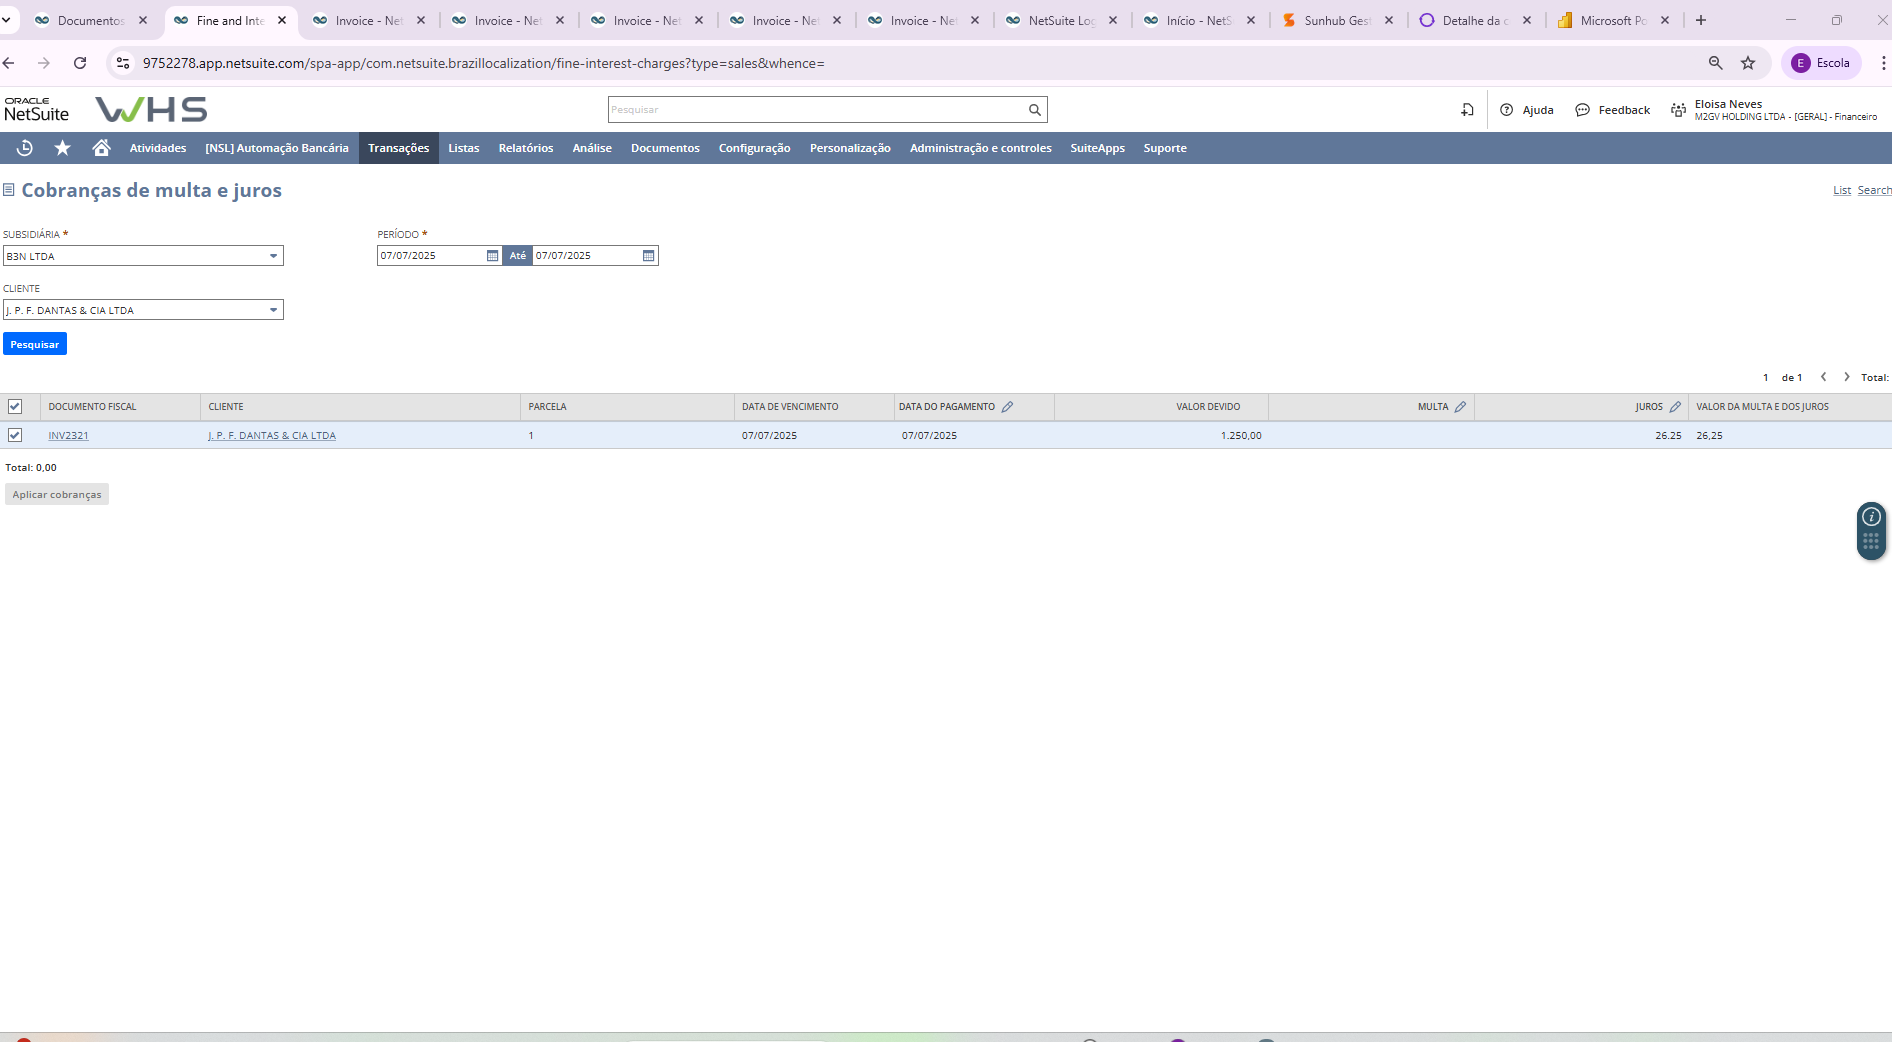Screen dimensions: 1892x1042
Task: Click the global search input field
Action: click(816, 110)
